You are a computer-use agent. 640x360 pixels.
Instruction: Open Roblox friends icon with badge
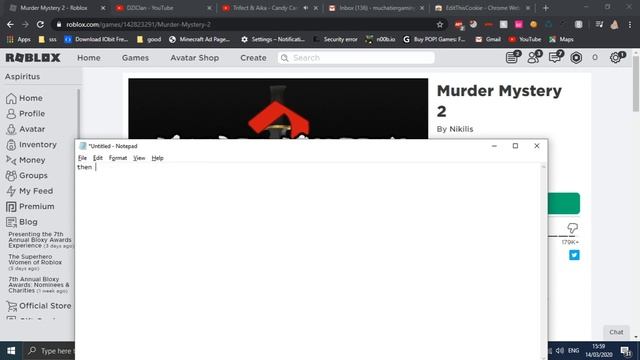click(x=533, y=58)
